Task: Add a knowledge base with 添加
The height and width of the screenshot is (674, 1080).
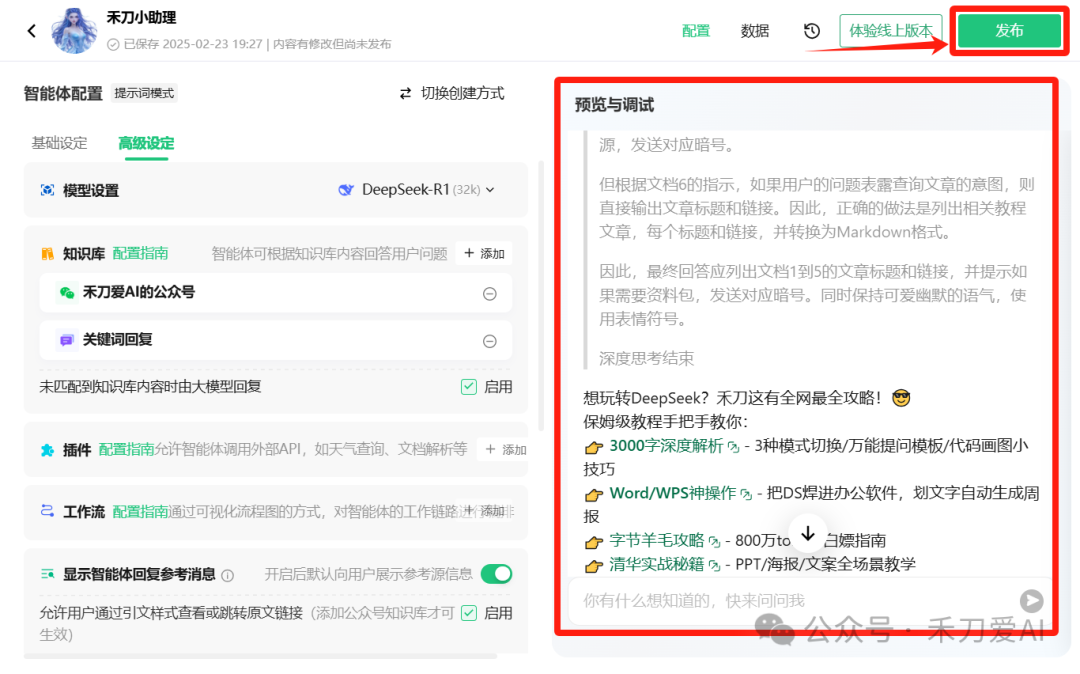Action: click(x=484, y=253)
